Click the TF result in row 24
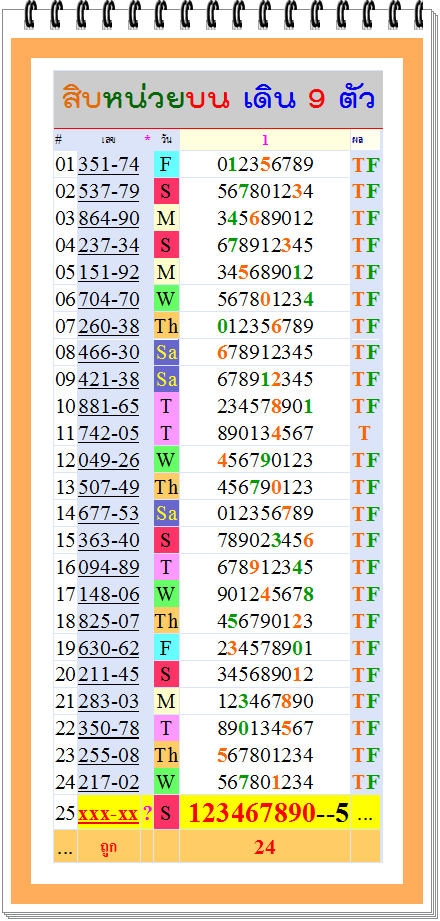The image size is (440, 921). (366, 782)
